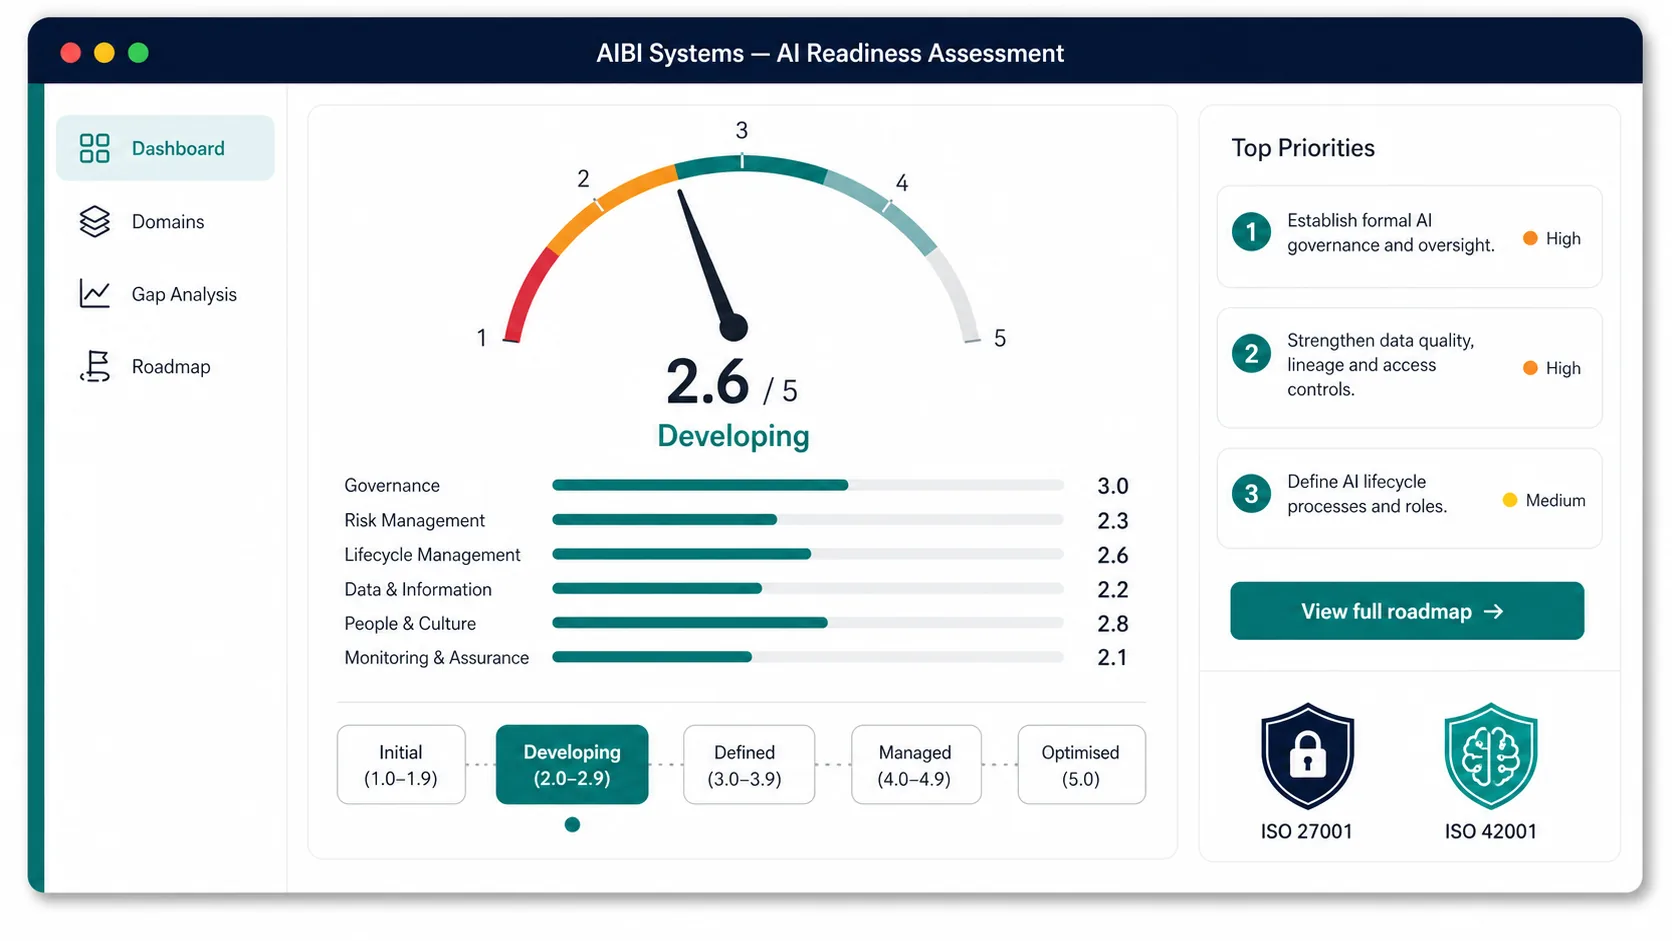Click the ISO 27001 caption
Viewport: 1672px width, 941px height.
click(1307, 831)
